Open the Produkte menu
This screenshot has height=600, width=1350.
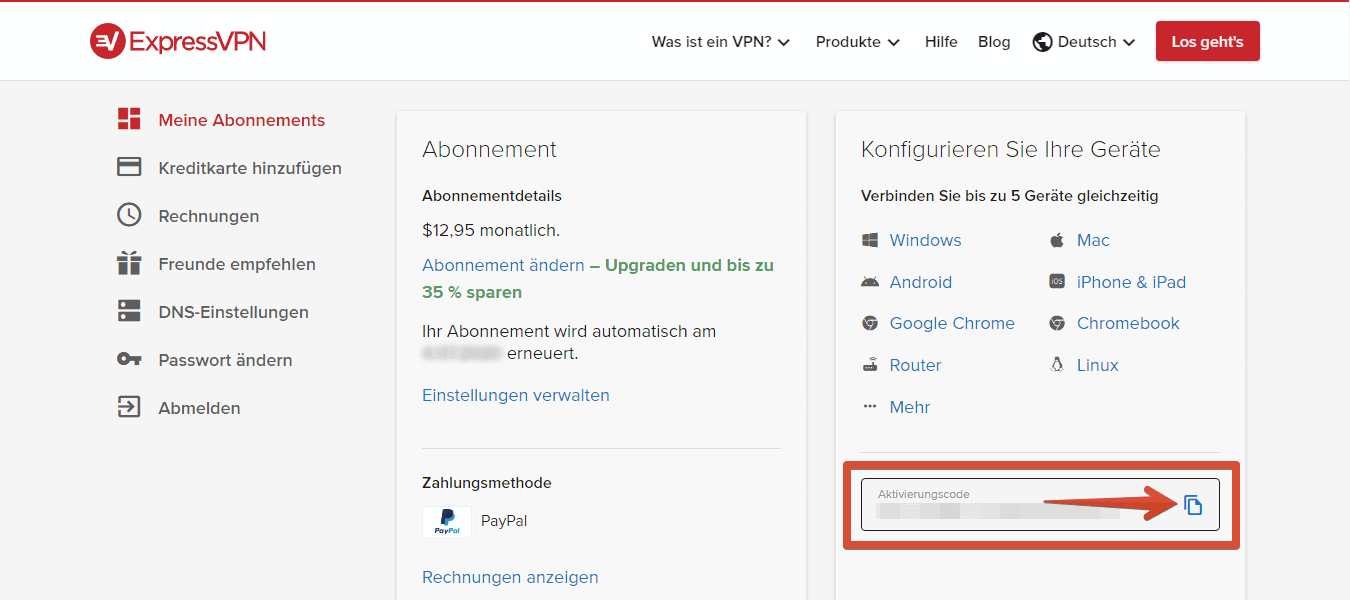pos(858,42)
